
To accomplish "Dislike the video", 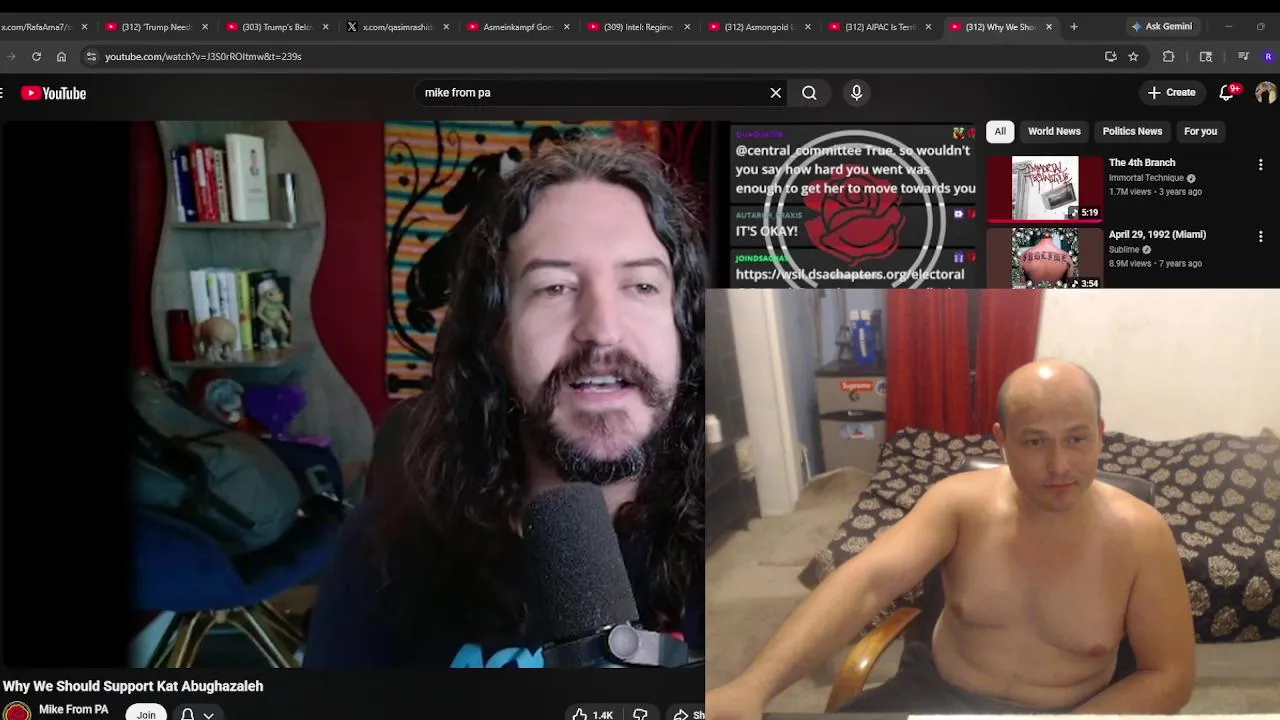I will pos(640,714).
